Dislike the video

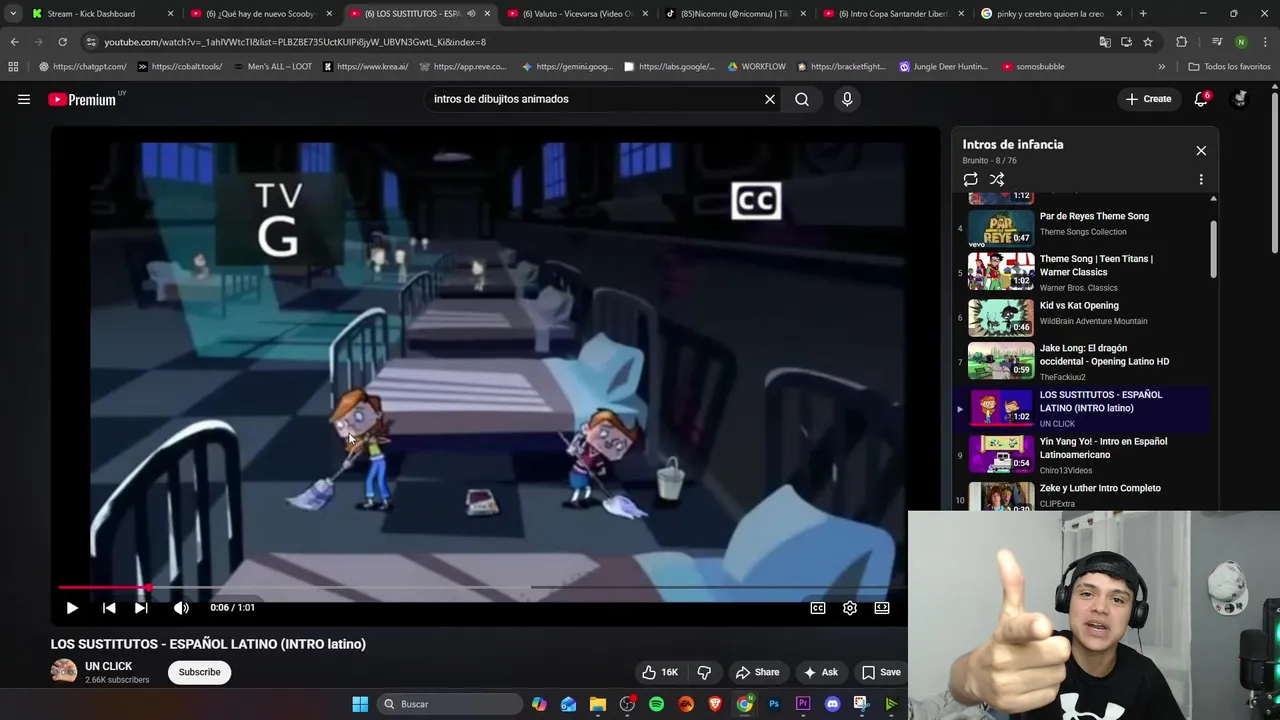(x=704, y=672)
